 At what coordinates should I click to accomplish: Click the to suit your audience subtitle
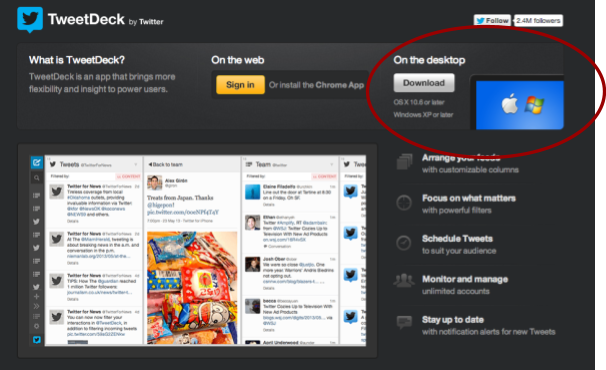pos(459,251)
